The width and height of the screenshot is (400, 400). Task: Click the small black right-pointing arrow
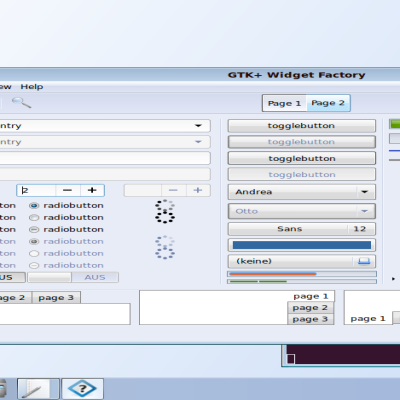click(393, 279)
